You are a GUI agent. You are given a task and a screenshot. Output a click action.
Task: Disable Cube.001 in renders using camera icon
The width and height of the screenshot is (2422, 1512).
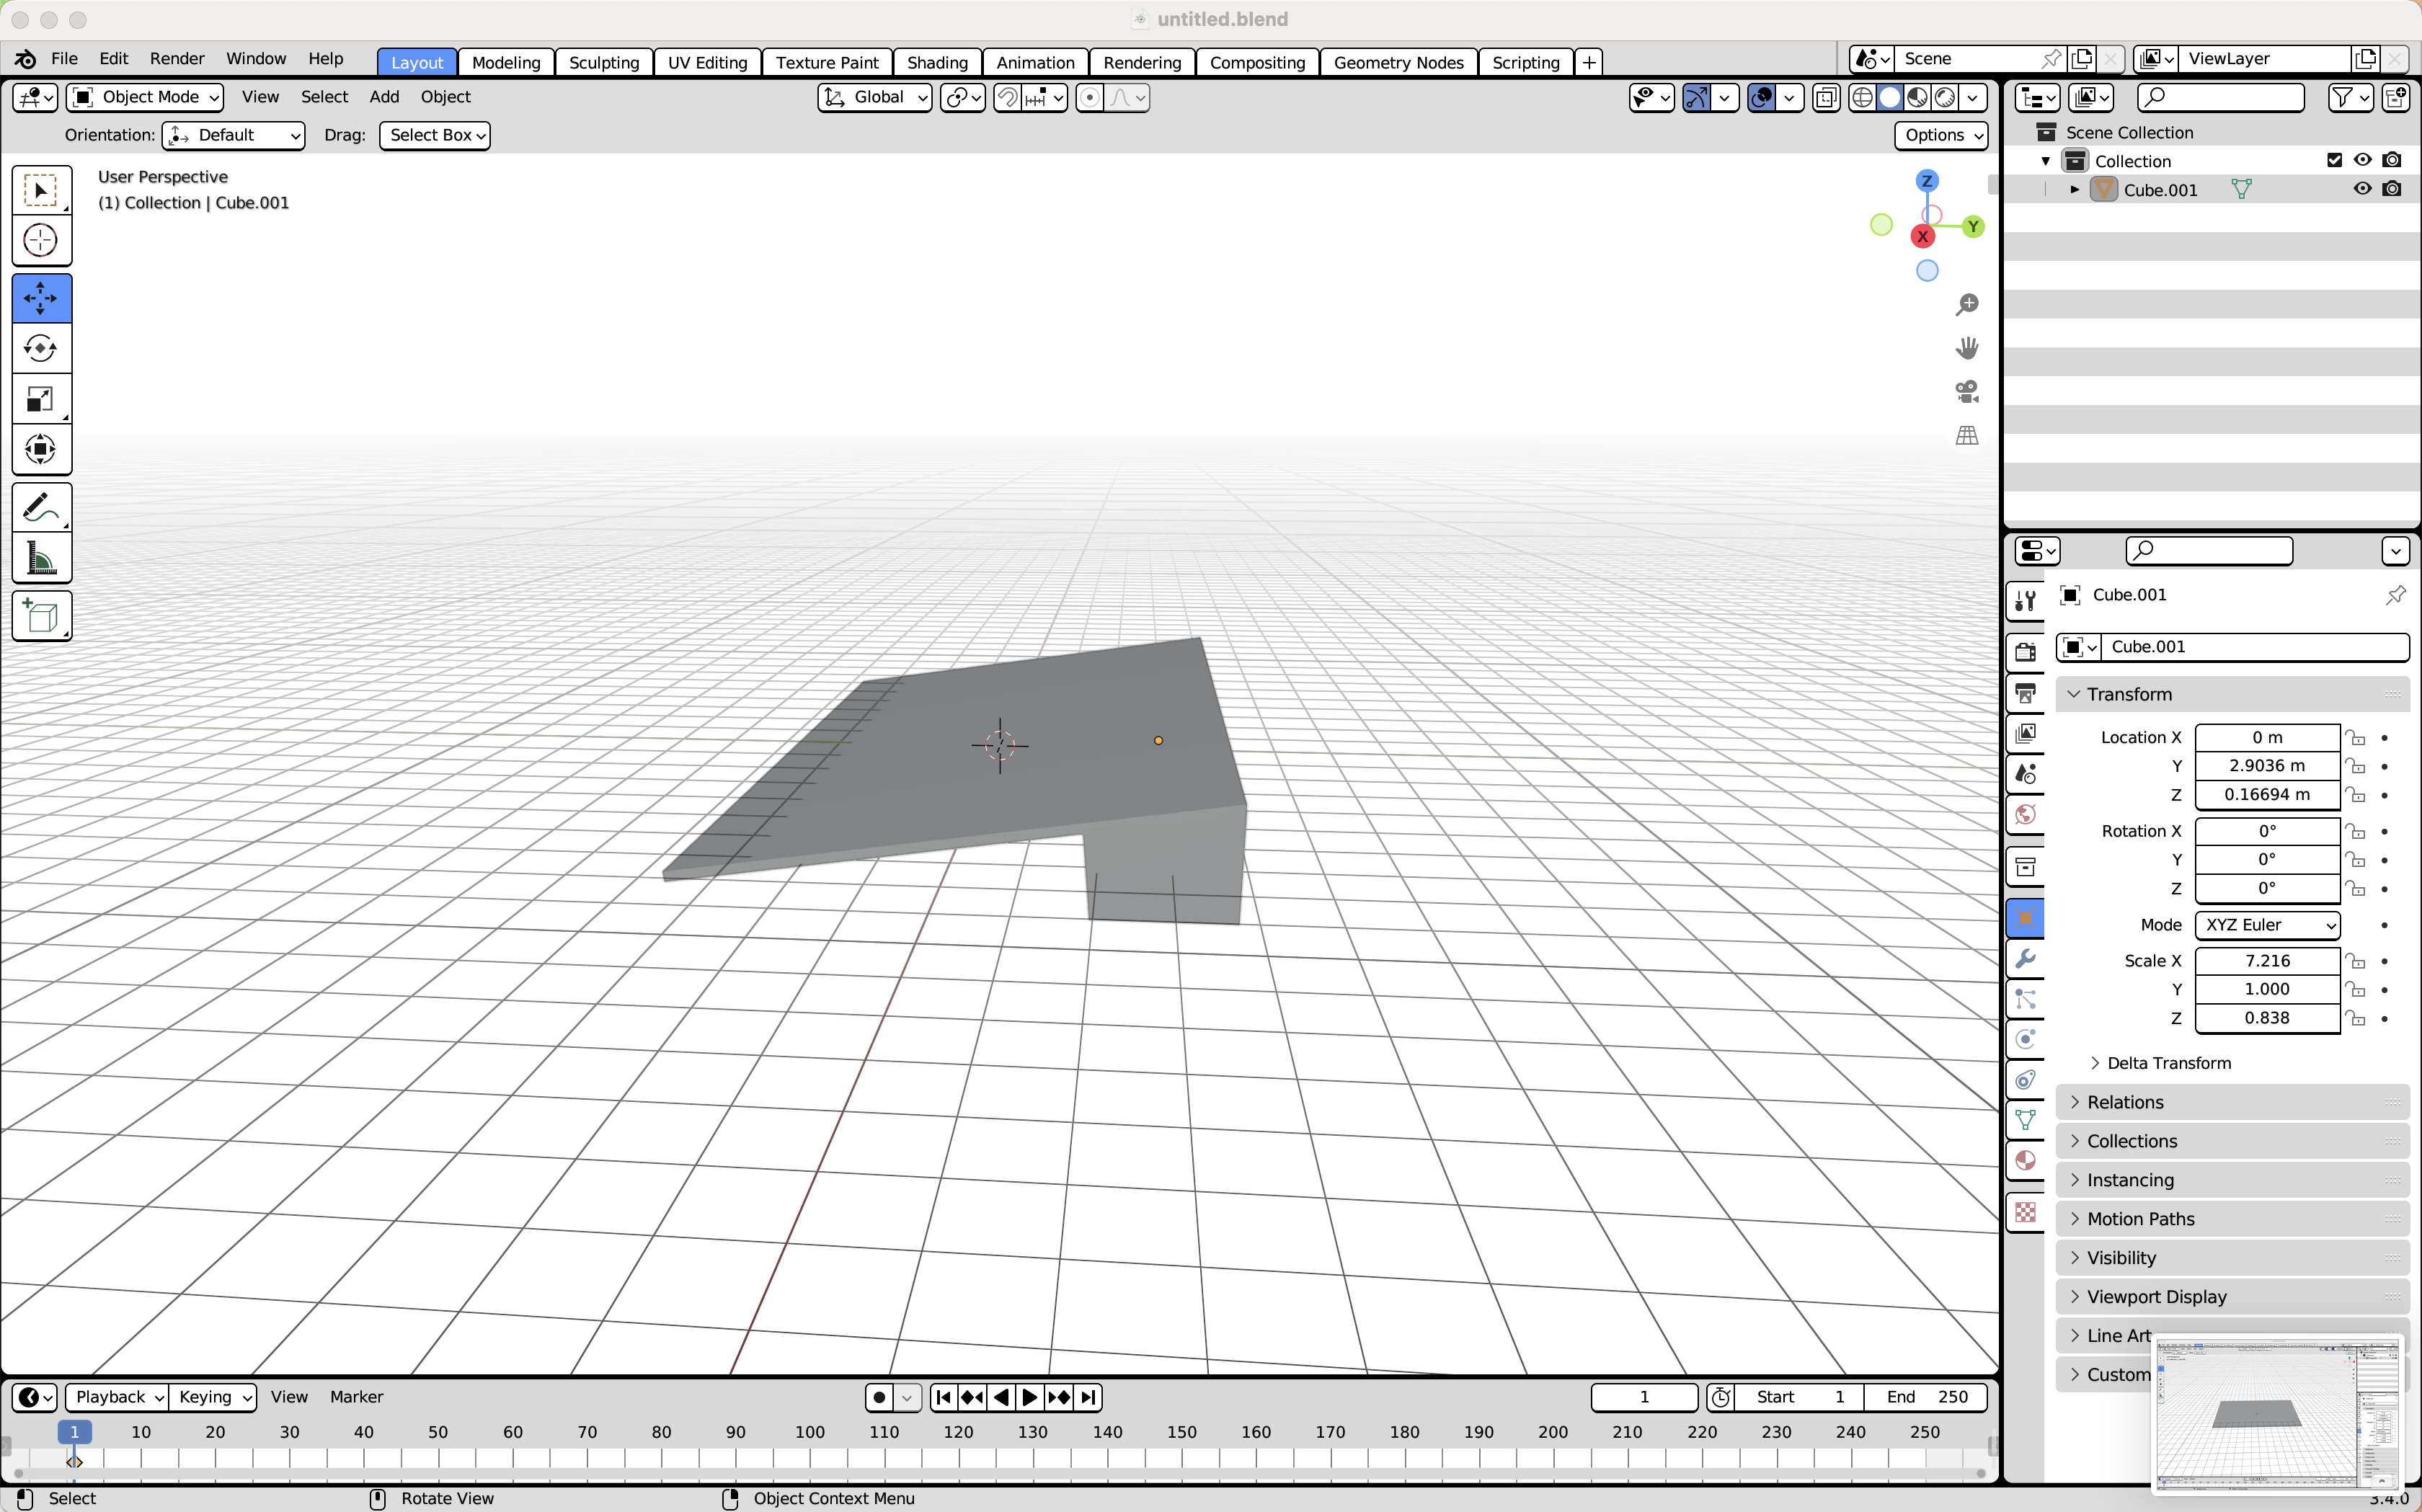[x=2391, y=189]
